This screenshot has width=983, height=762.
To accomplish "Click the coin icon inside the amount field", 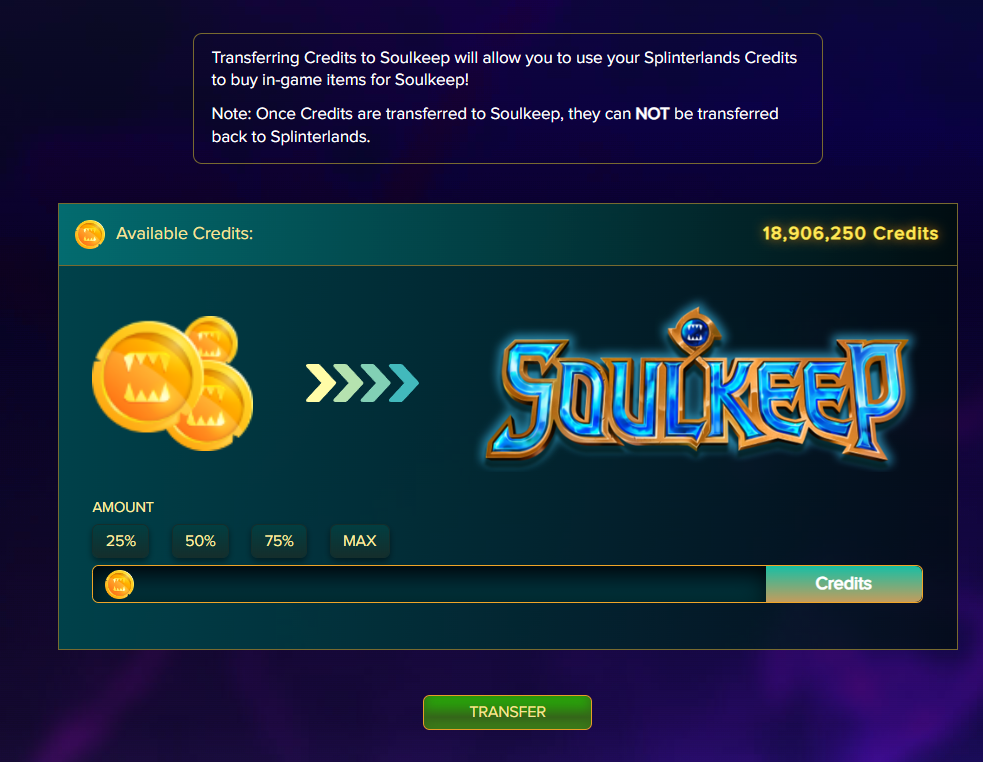I will pyautogui.click(x=119, y=585).
